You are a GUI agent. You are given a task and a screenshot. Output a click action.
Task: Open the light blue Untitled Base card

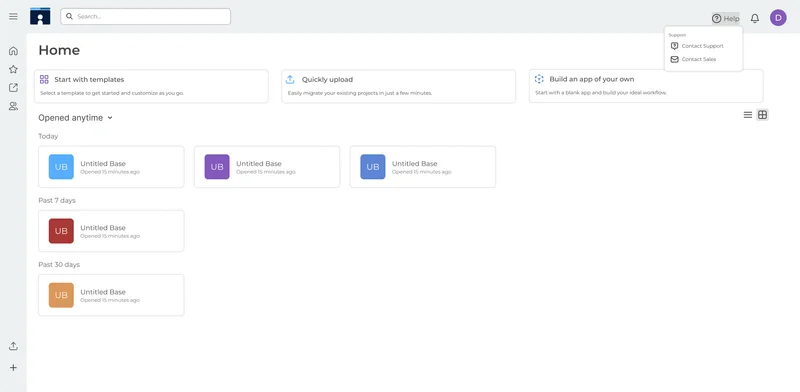click(111, 167)
